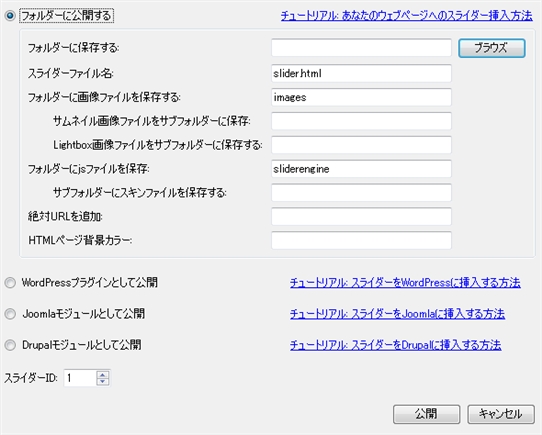This screenshot has width=542, height=435.
Task: Select the フォルダーに公開する radio button
Action: pyautogui.click(x=10, y=16)
